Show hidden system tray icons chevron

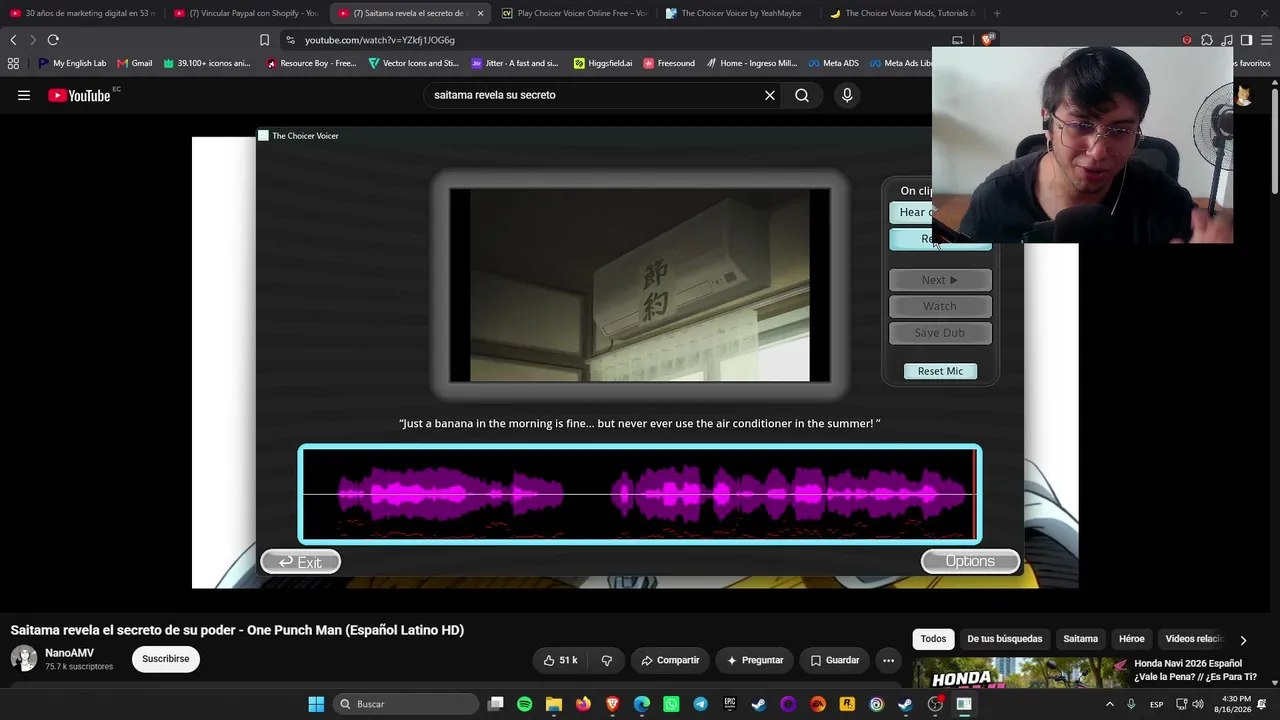pos(1109,704)
